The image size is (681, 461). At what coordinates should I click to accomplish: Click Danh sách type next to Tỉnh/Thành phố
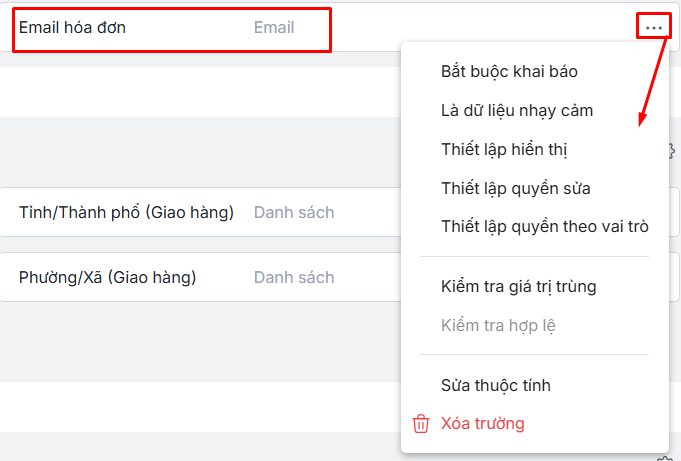(x=294, y=212)
